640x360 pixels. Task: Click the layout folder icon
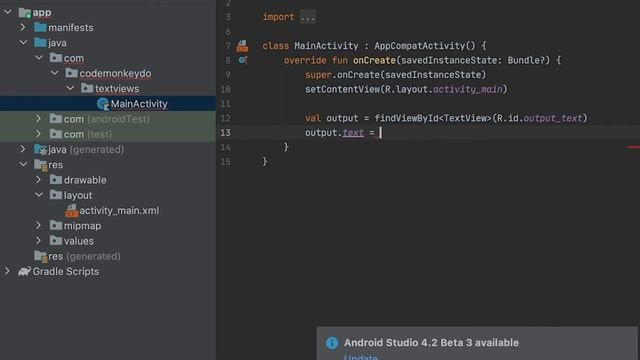click(56, 195)
